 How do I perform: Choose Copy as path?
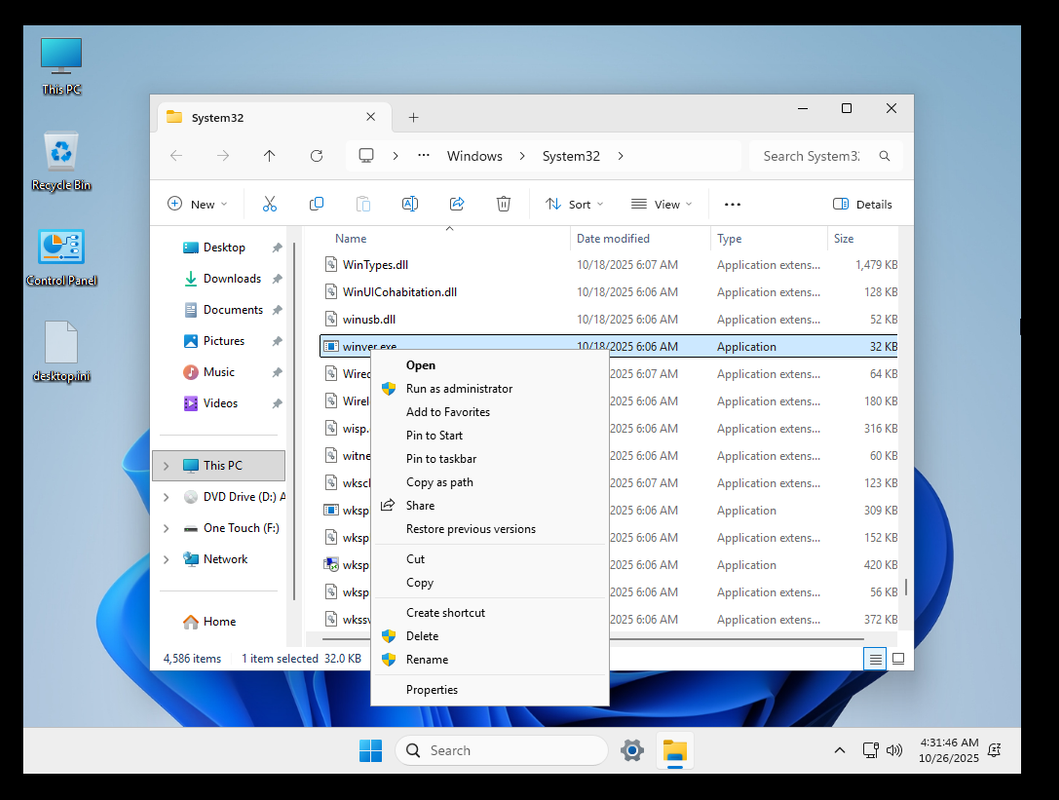[490, 482]
